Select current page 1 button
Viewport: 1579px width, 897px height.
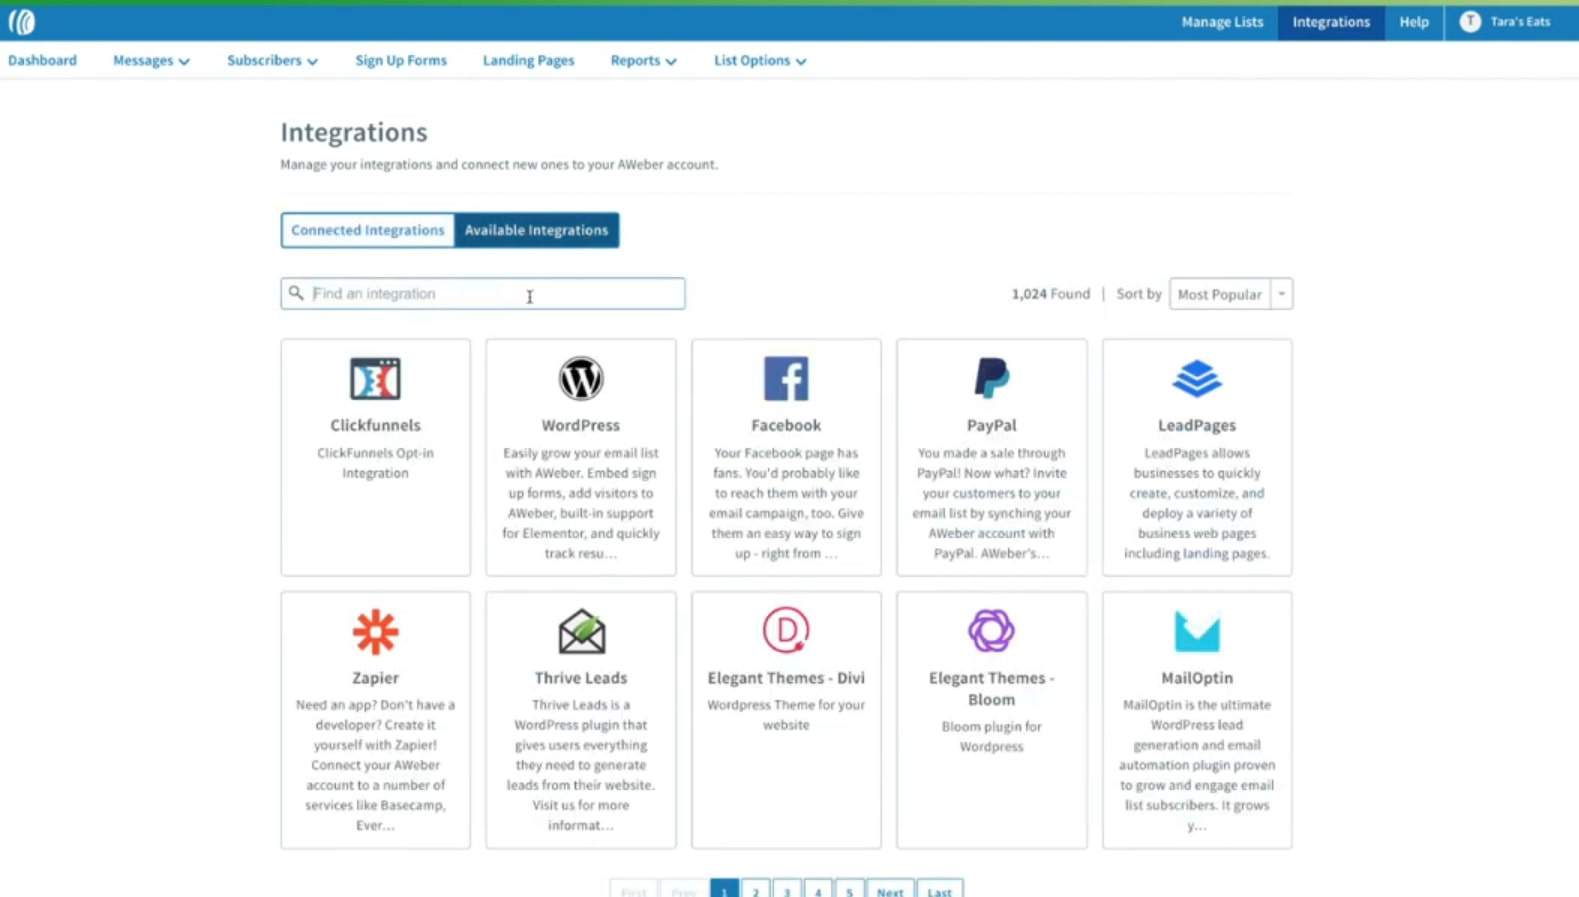click(x=725, y=891)
